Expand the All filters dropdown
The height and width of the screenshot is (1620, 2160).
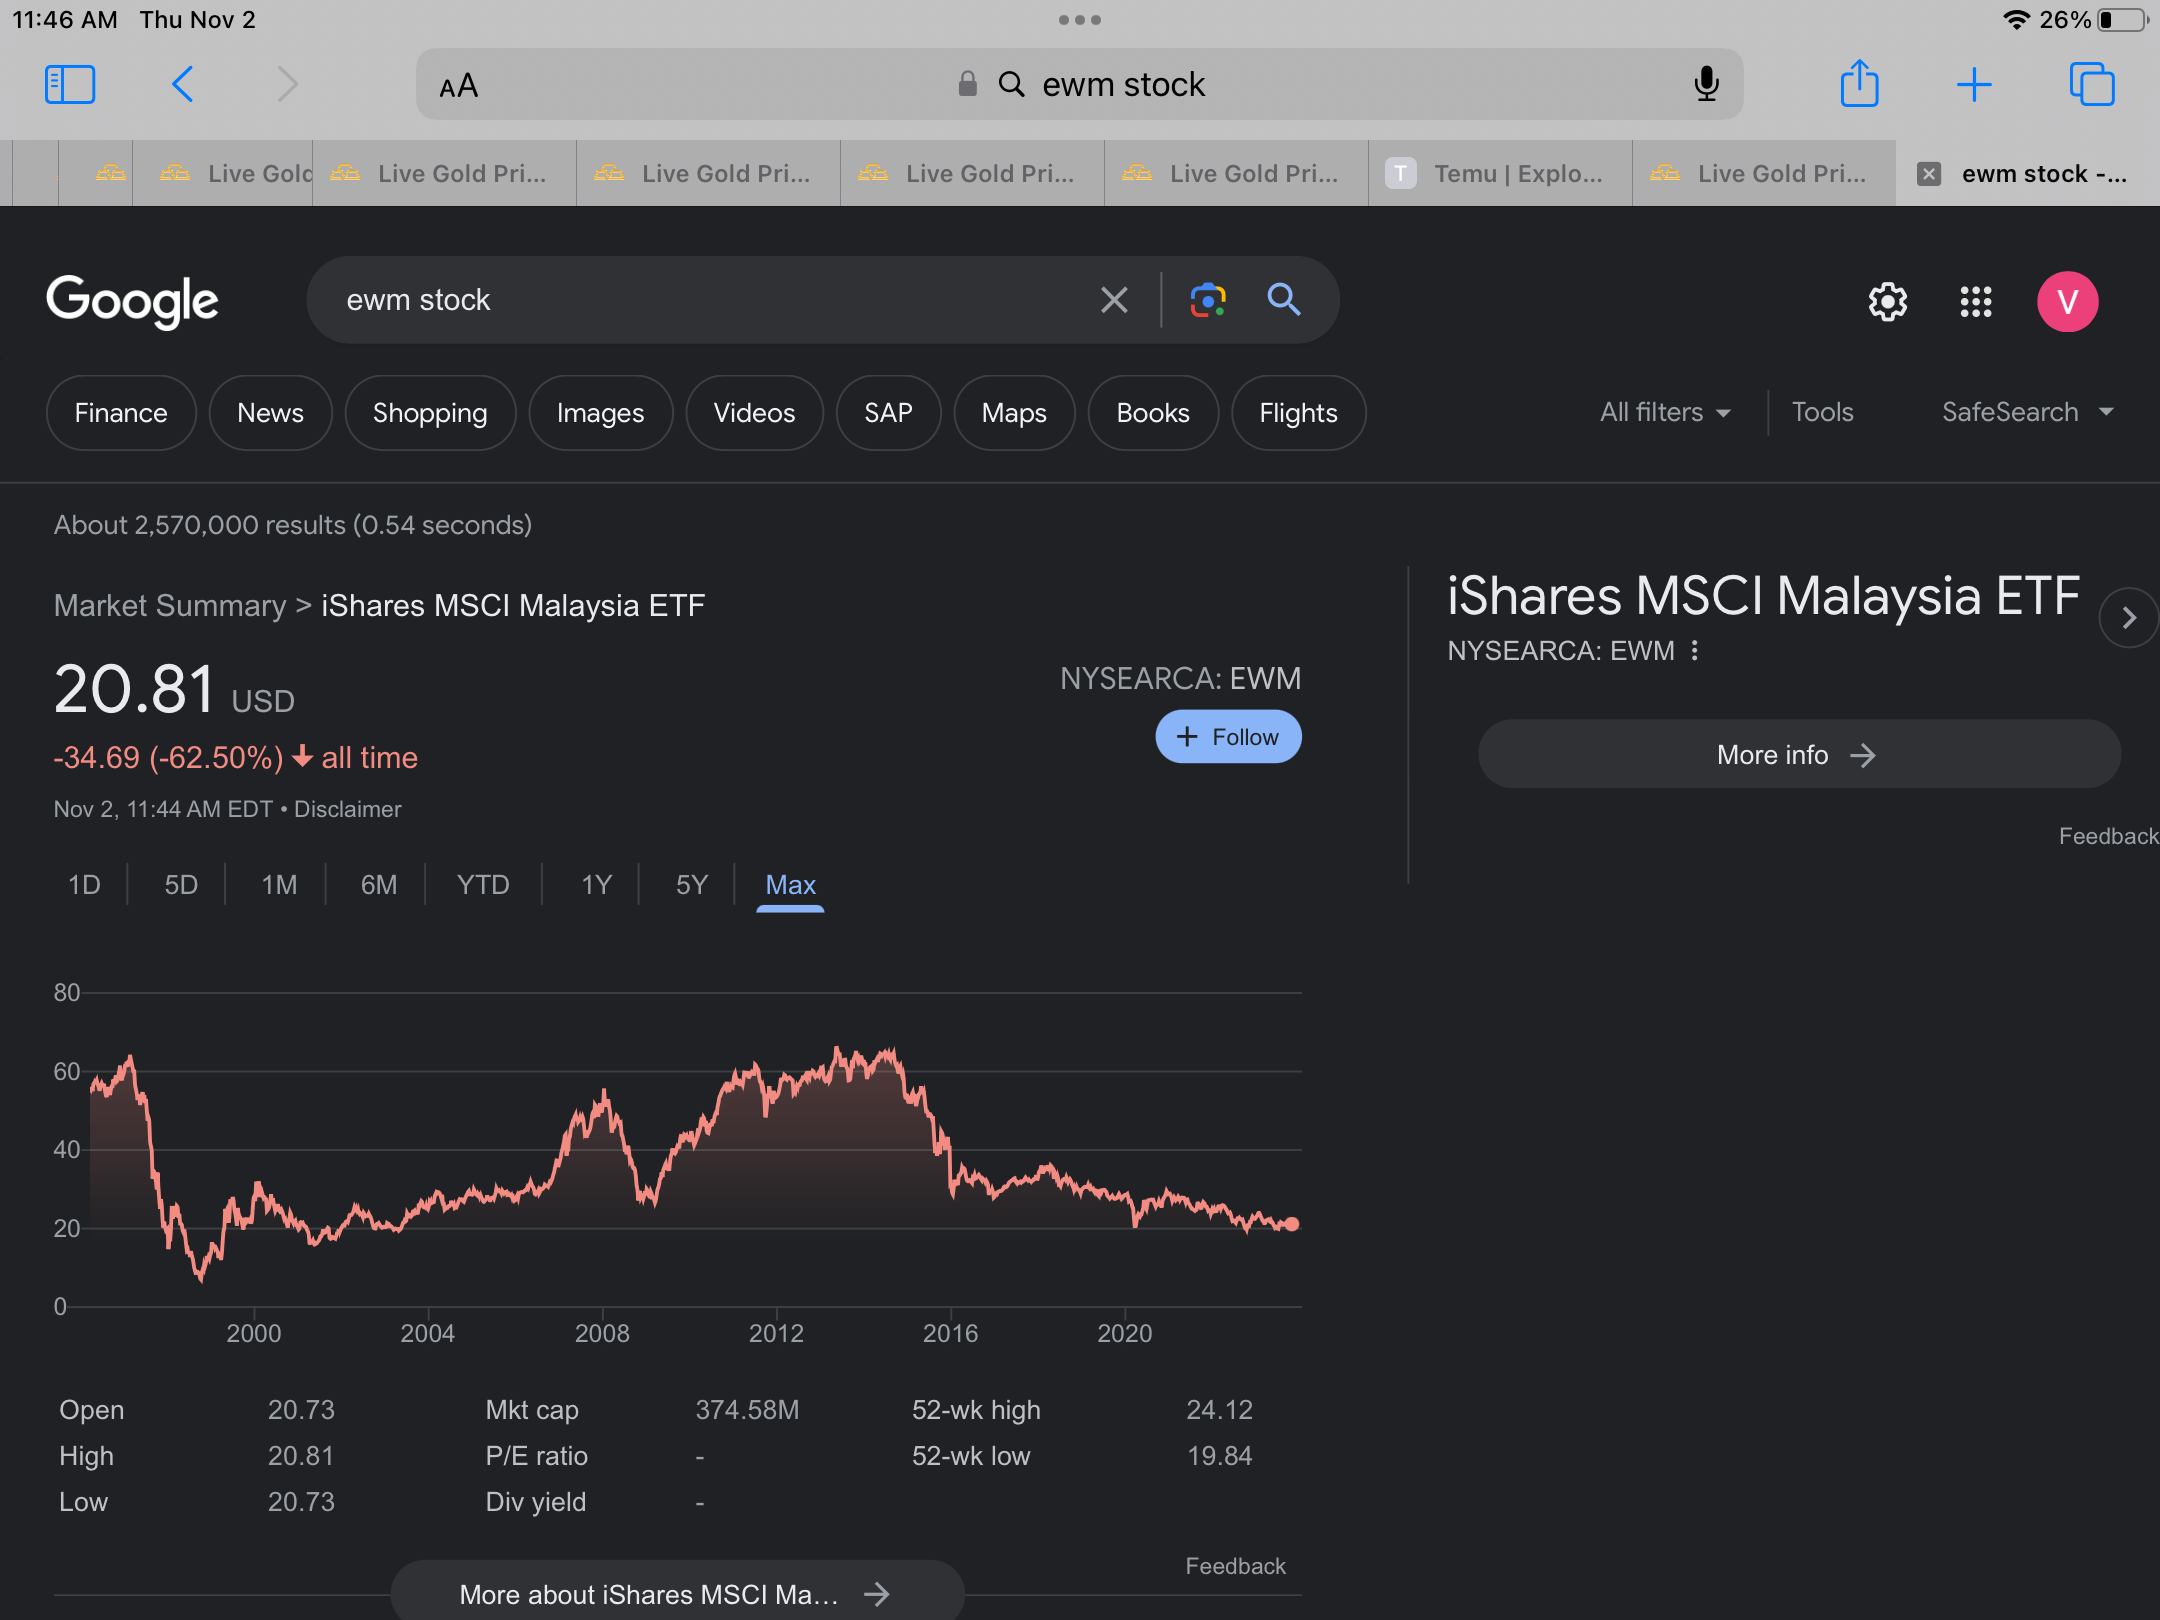(x=1665, y=413)
